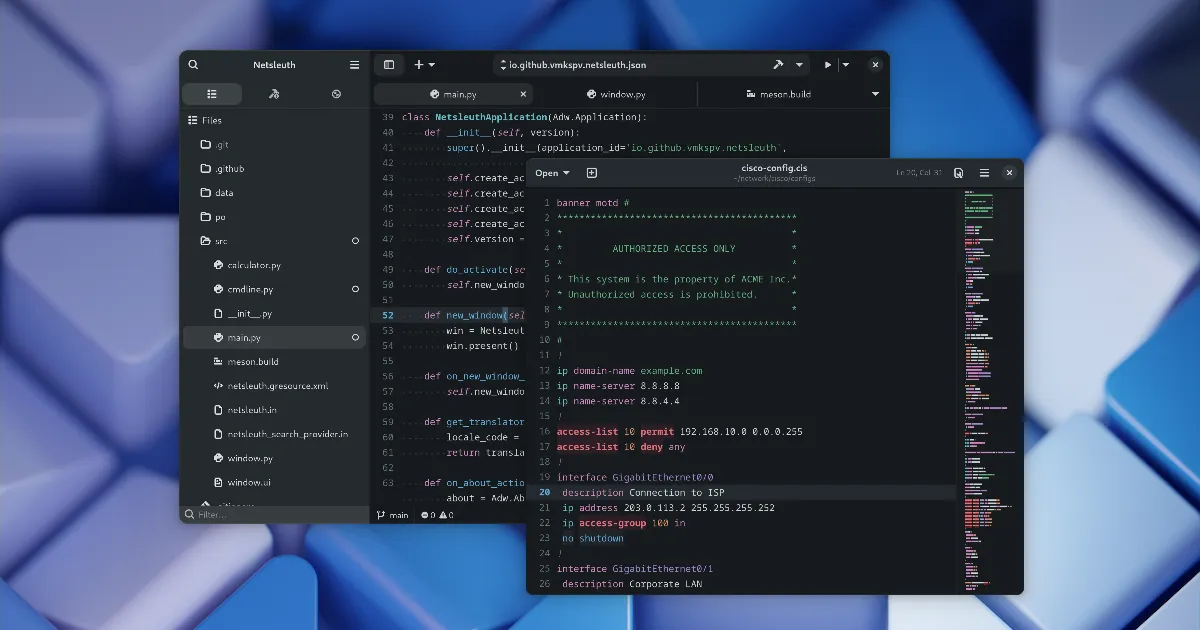The width and height of the screenshot is (1200, 630).
Task: Expand the build options dropdown arrow
Action: click(799, 65)
